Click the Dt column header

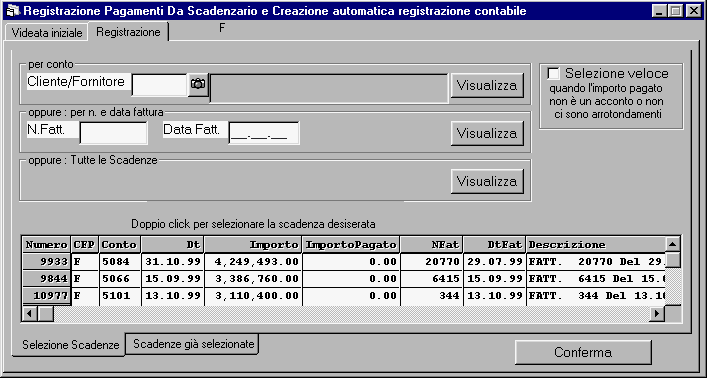(x=172, y=245)
